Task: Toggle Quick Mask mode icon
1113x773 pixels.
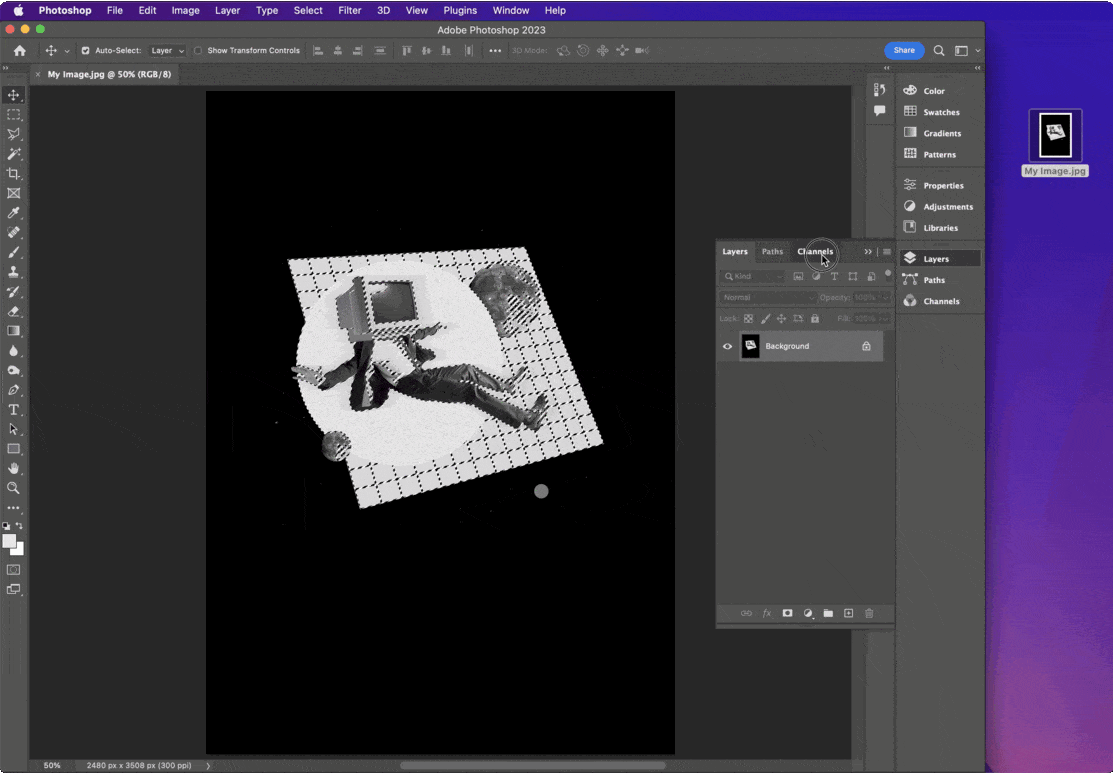Action: [13, 570]
